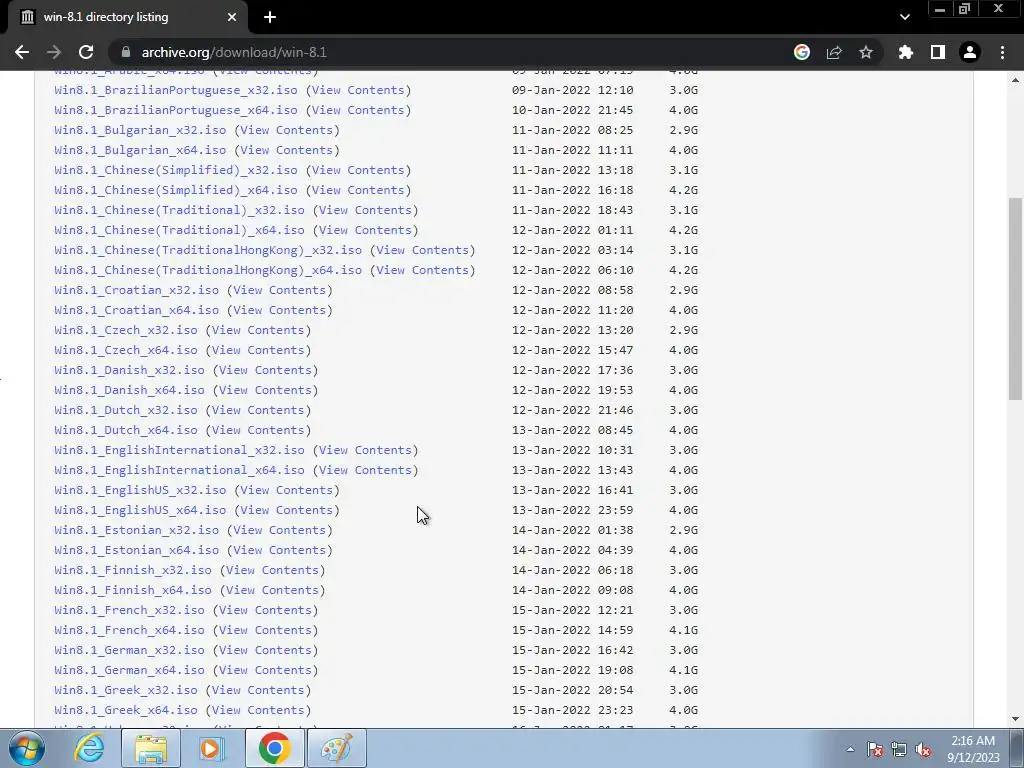Viewport: 1024px width, 768px height.
Task: Select size 4.2G in Chinese(Traditional)_x64 row
Action: (683, 230)
